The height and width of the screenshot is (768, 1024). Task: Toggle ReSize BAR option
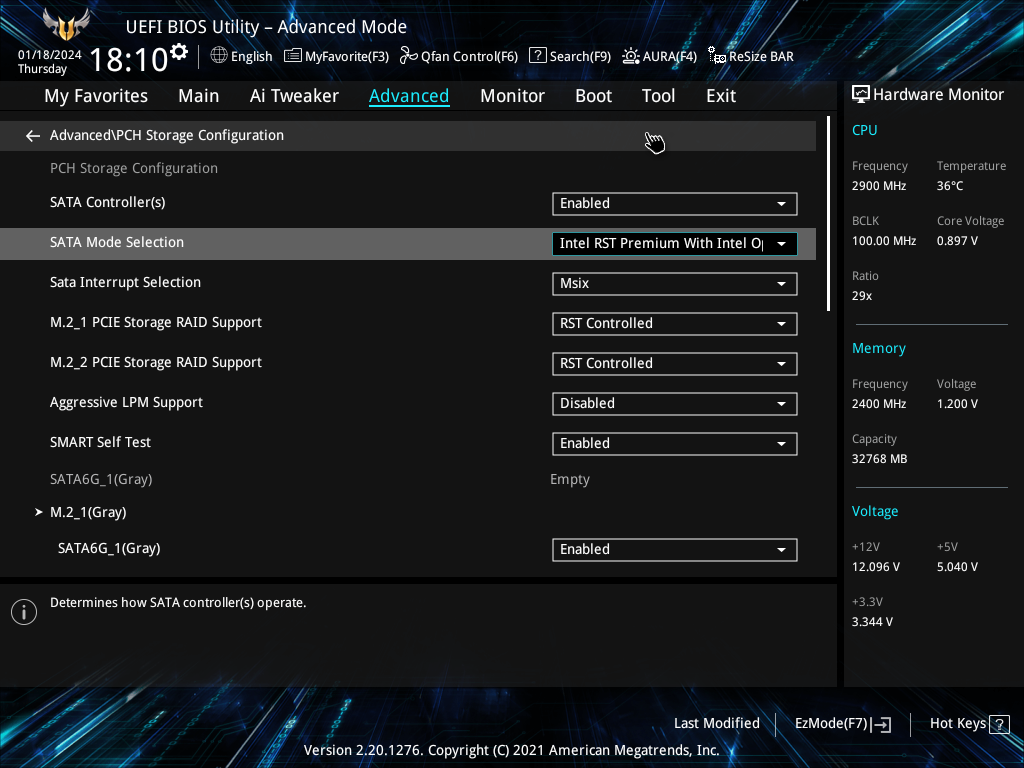[x=761, y=57]
